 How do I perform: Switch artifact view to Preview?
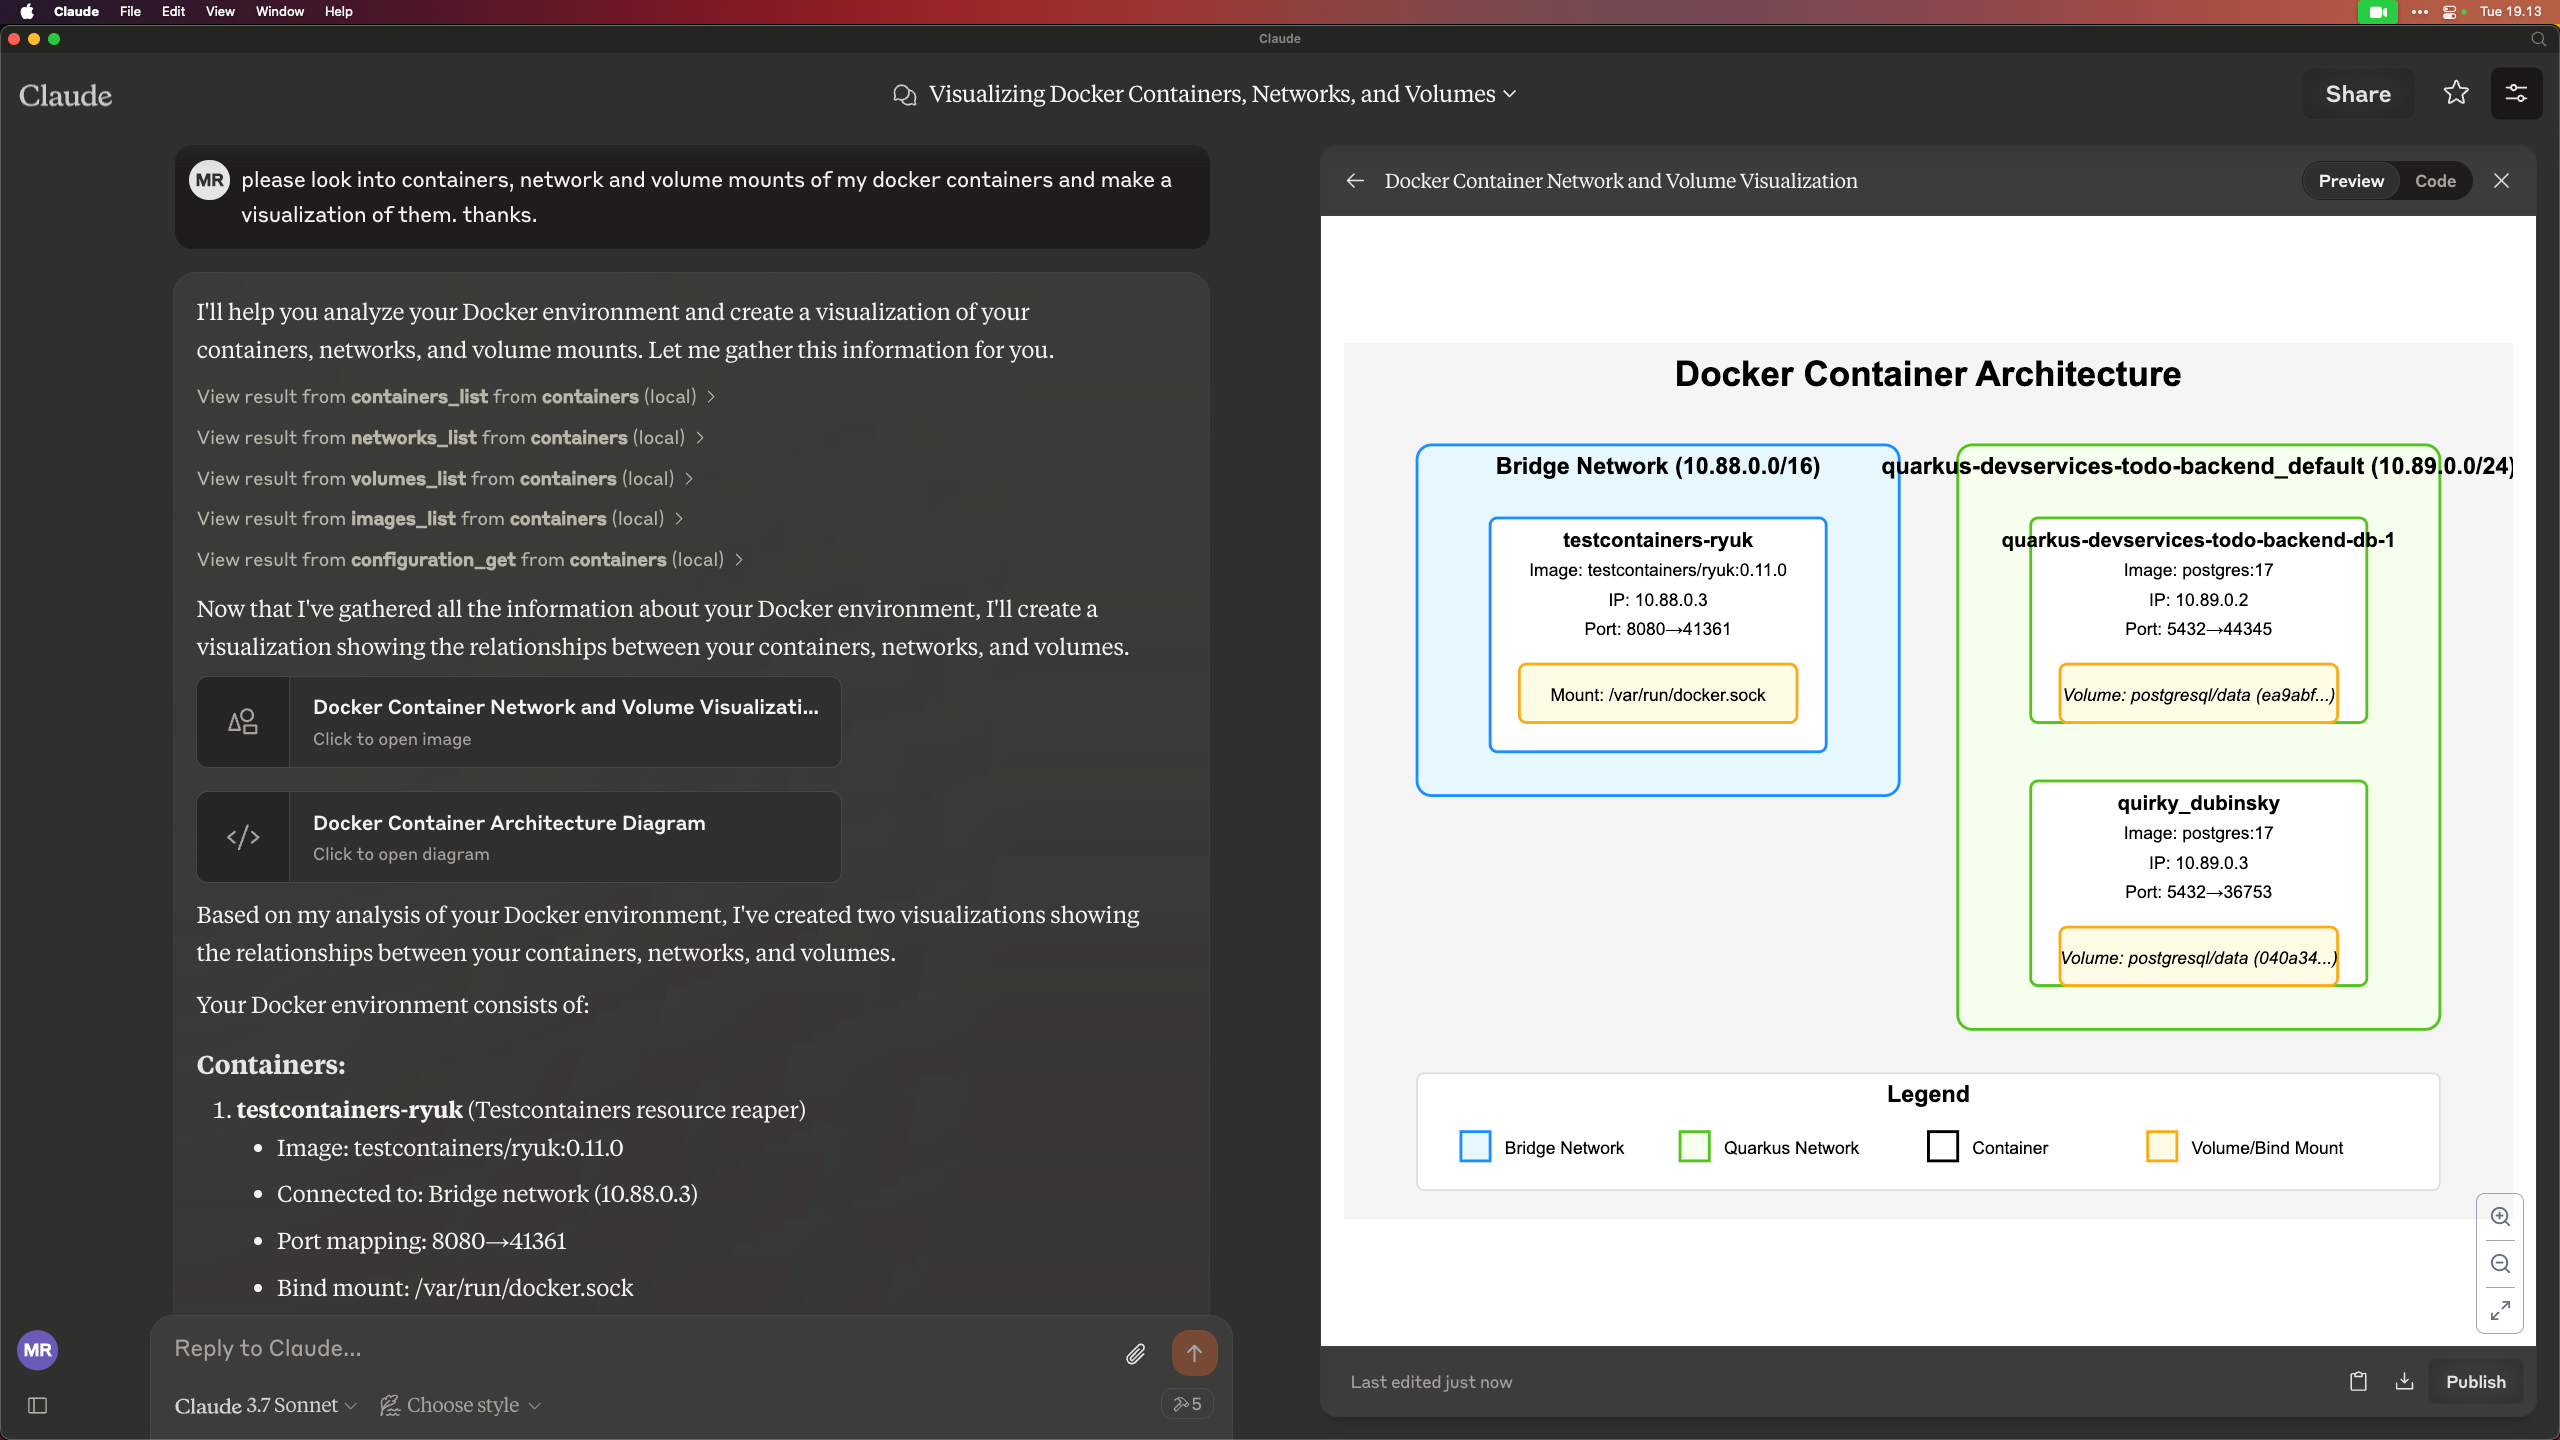pos(2351,181)
